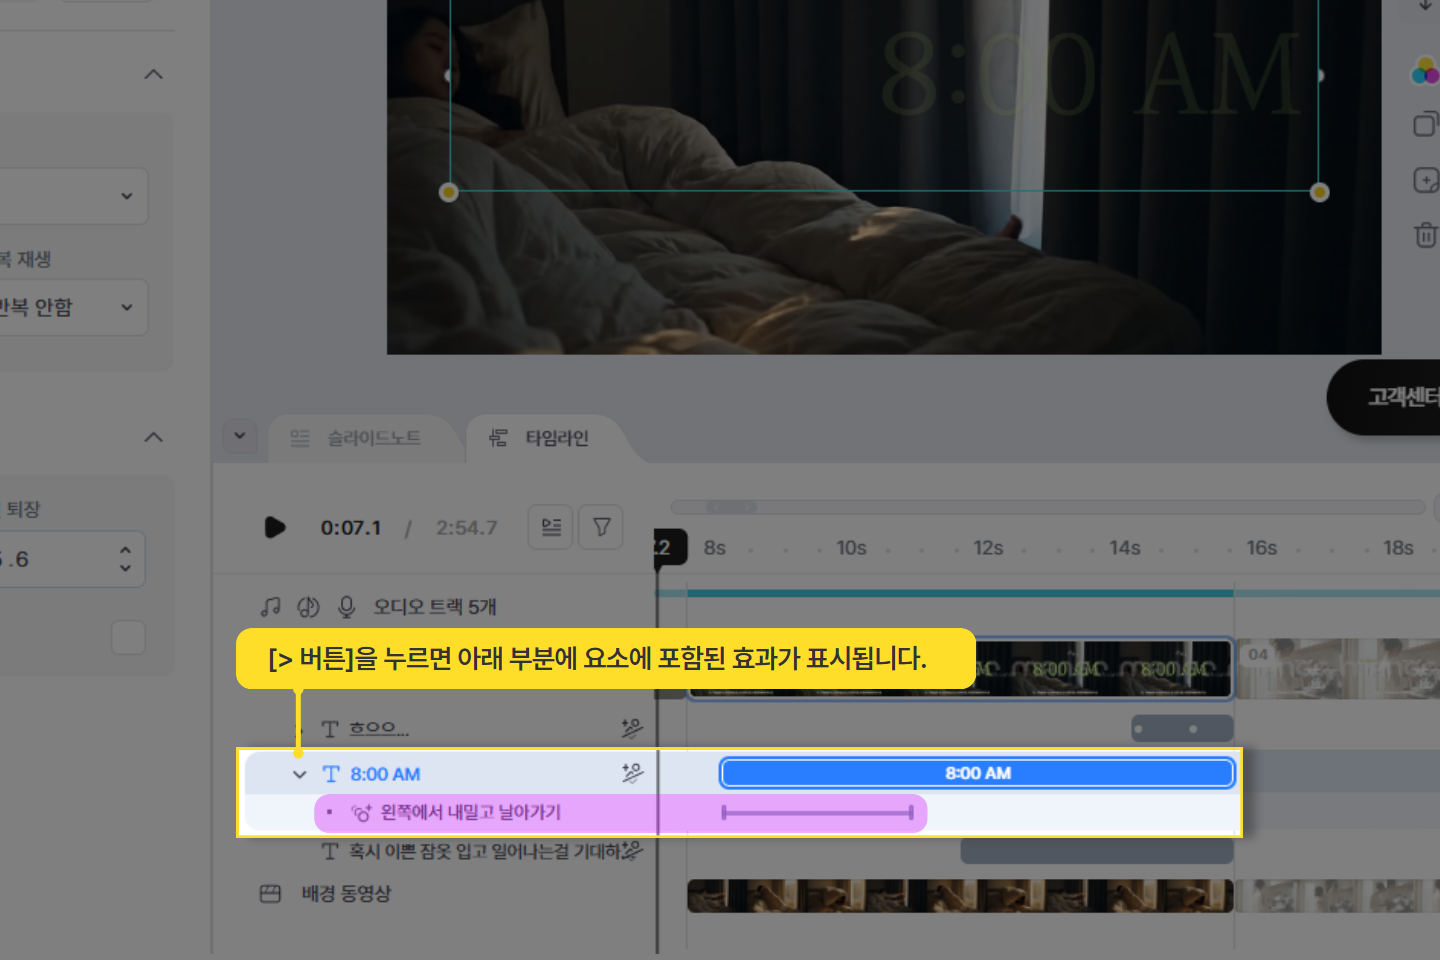The width and height of the screenshot is (1440, 960).
Task: Open the 고객센터 button
Action: click(1395, 398)
